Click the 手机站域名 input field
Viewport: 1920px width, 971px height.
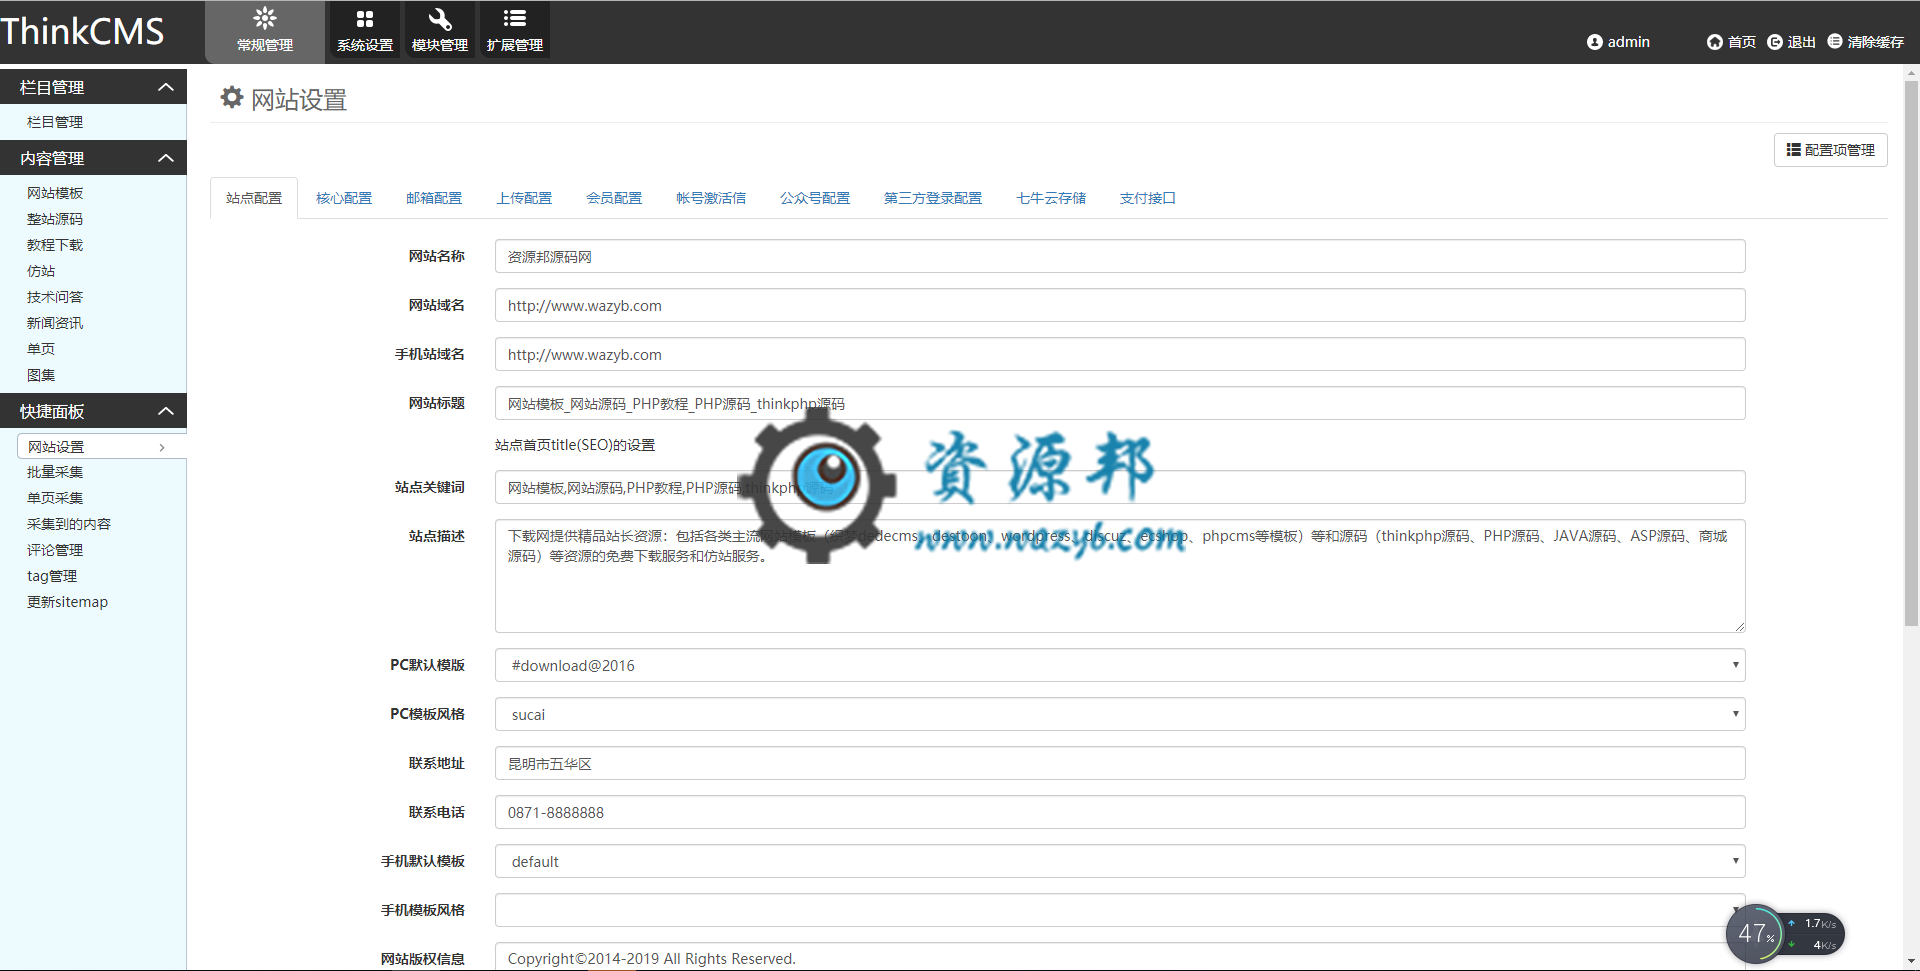pos(1120,354)
